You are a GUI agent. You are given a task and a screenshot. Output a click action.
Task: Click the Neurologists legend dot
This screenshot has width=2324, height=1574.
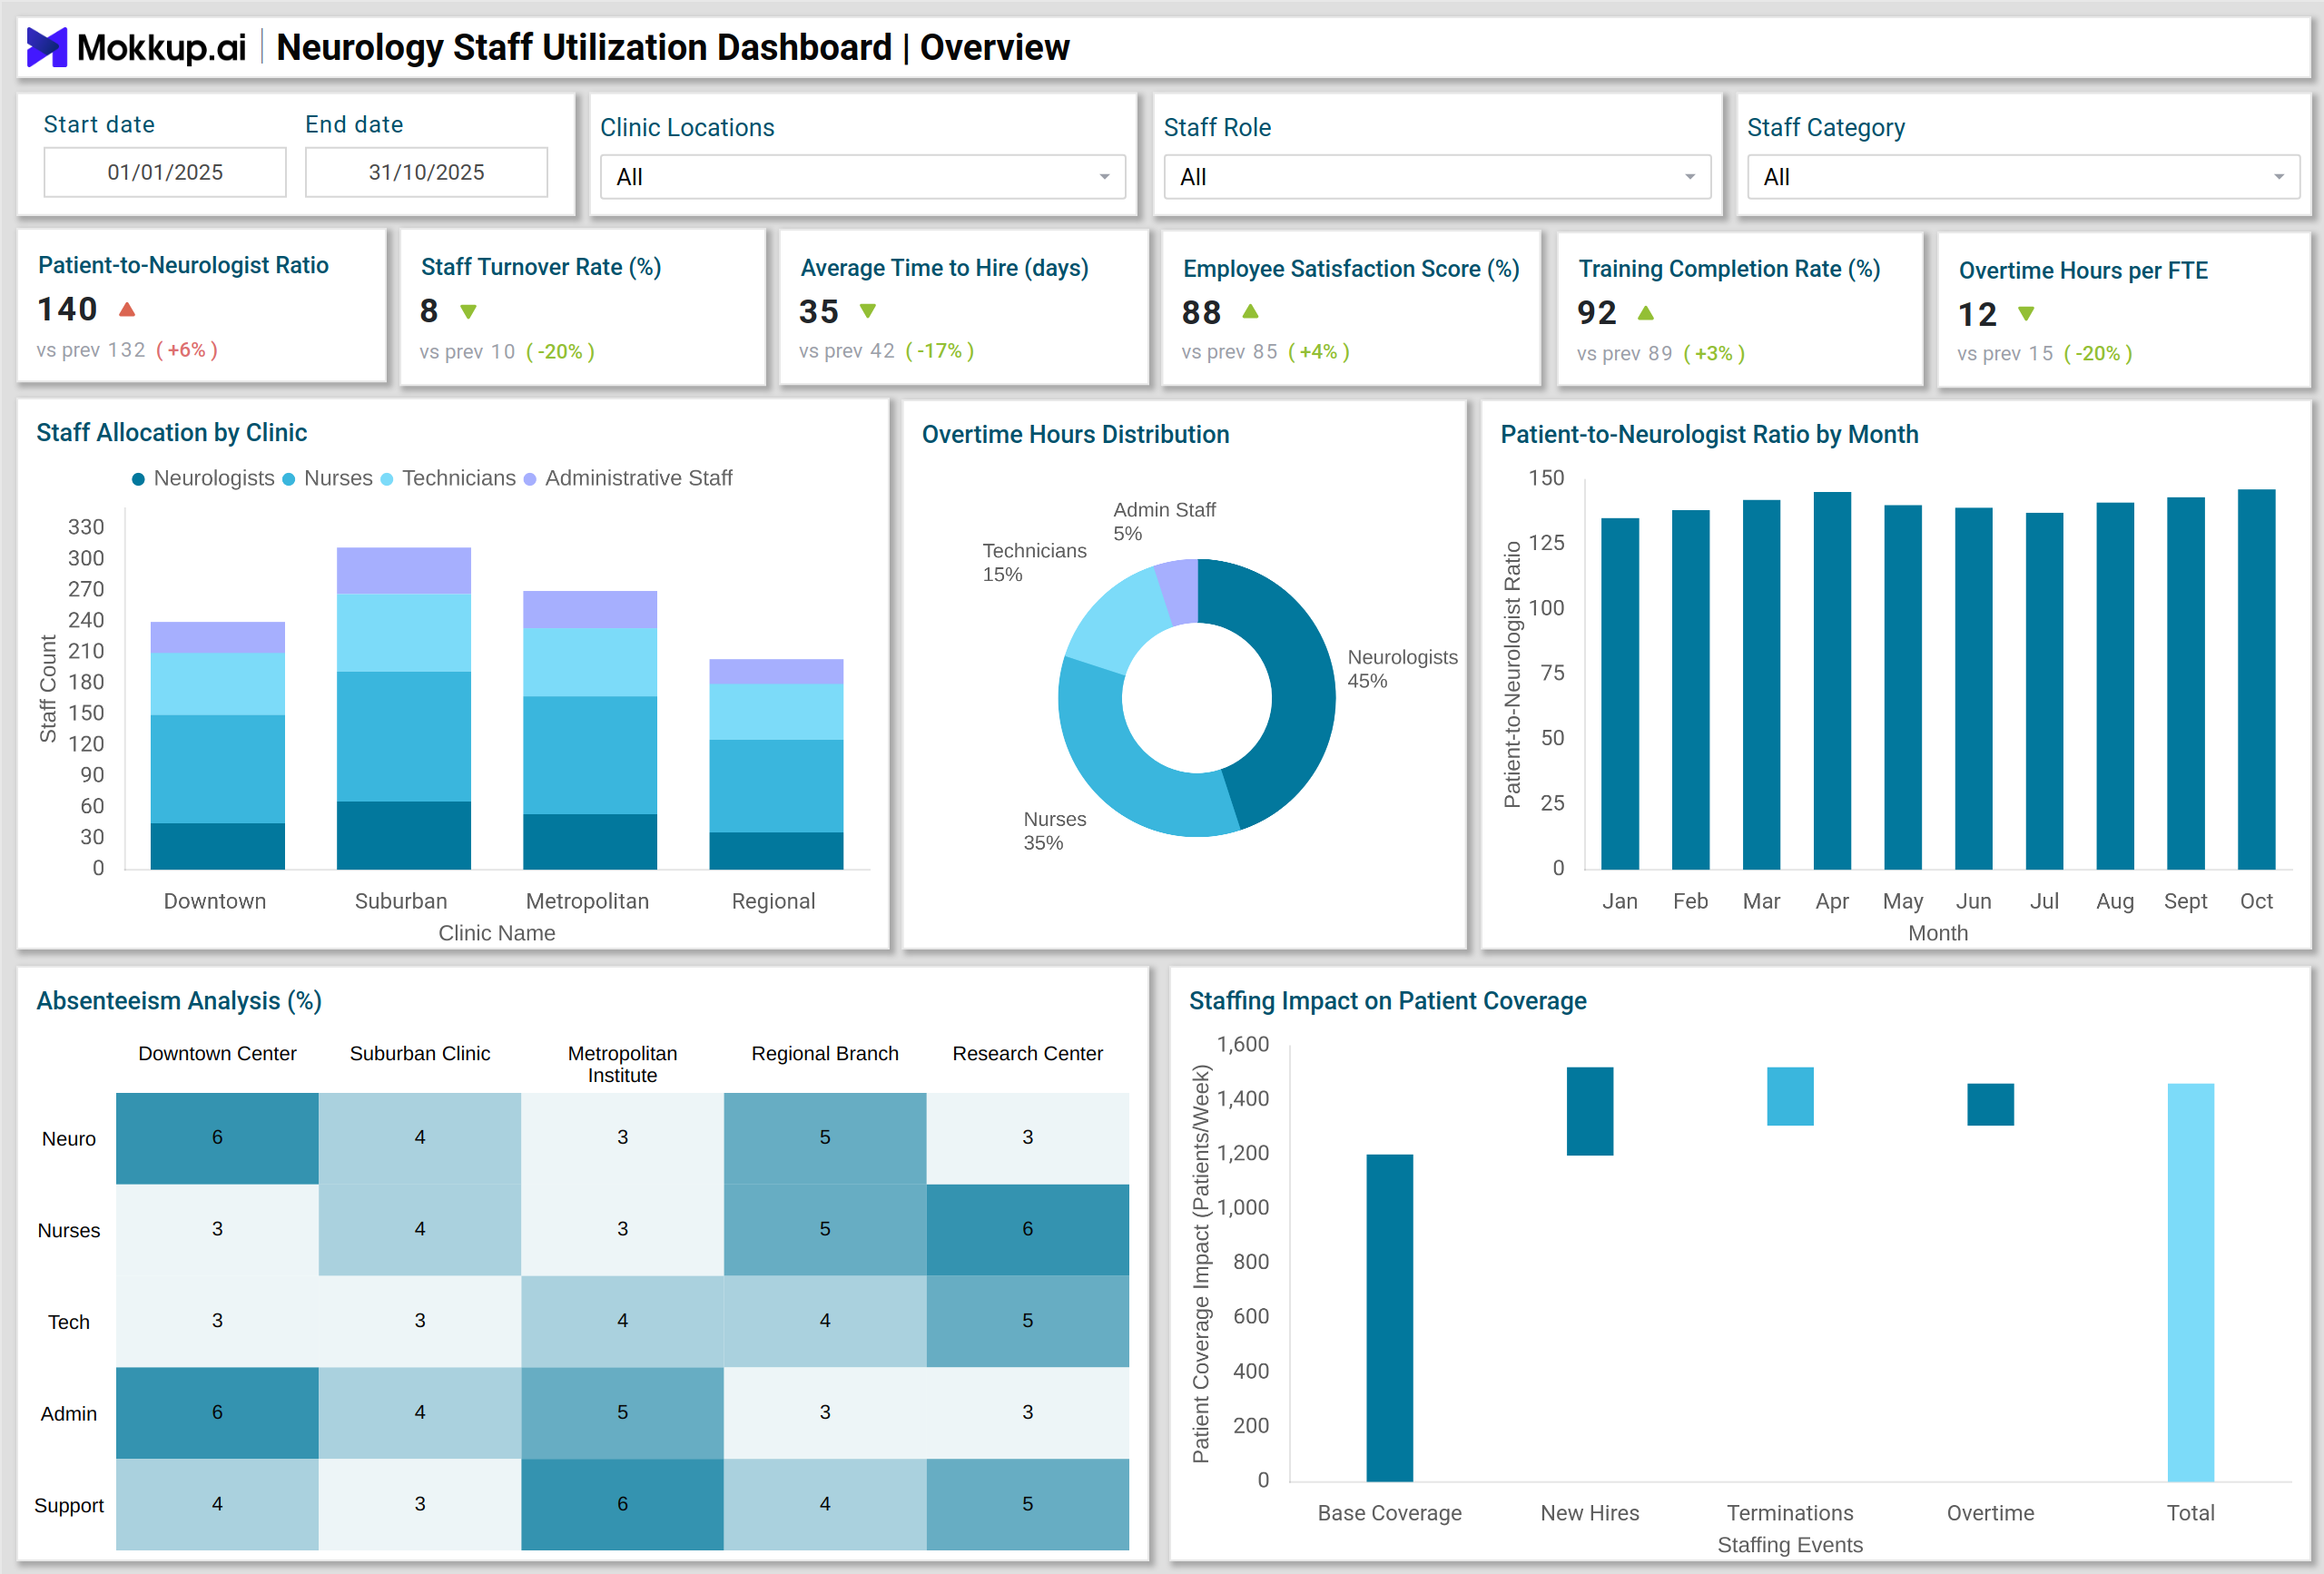(139, 479)
